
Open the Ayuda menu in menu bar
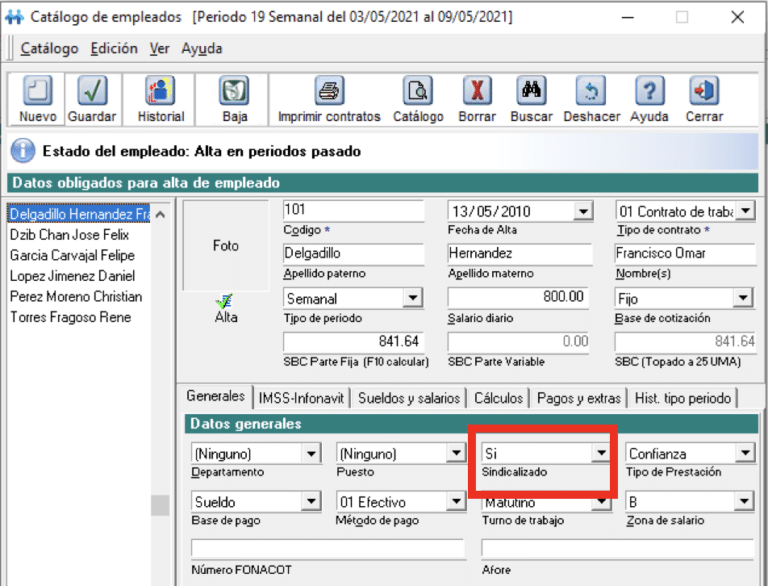(x=202, y=49)
